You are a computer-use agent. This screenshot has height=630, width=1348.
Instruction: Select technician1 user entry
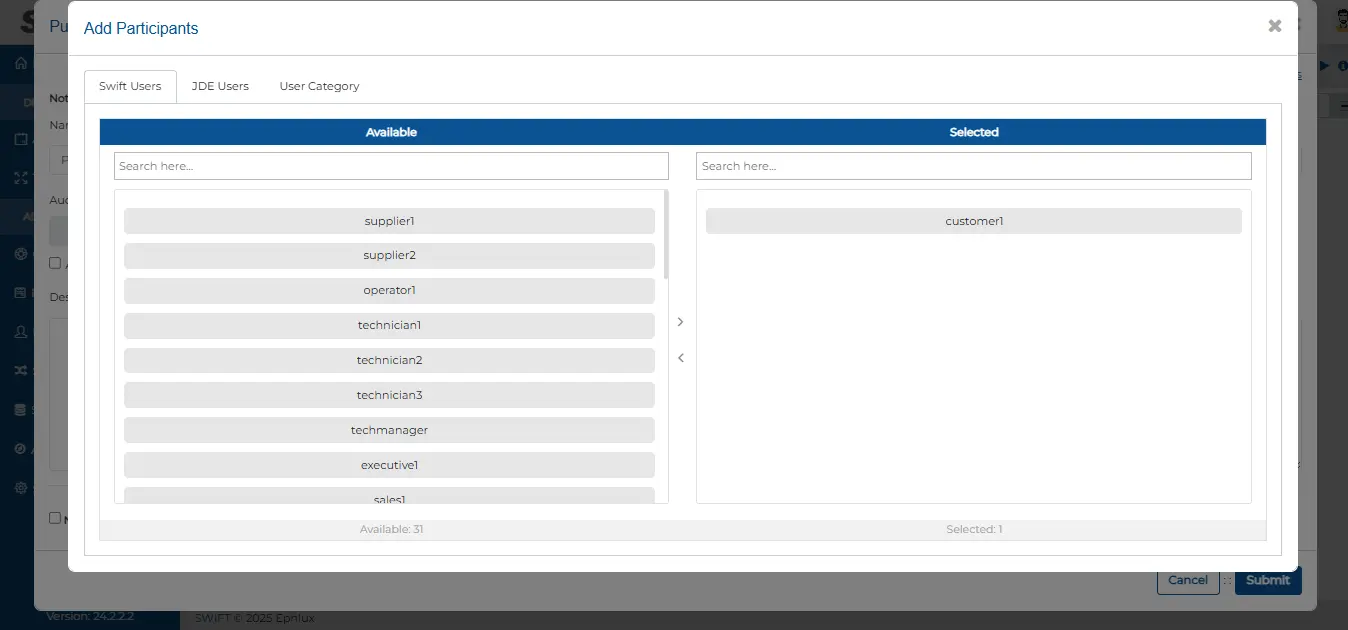(389, 326)
